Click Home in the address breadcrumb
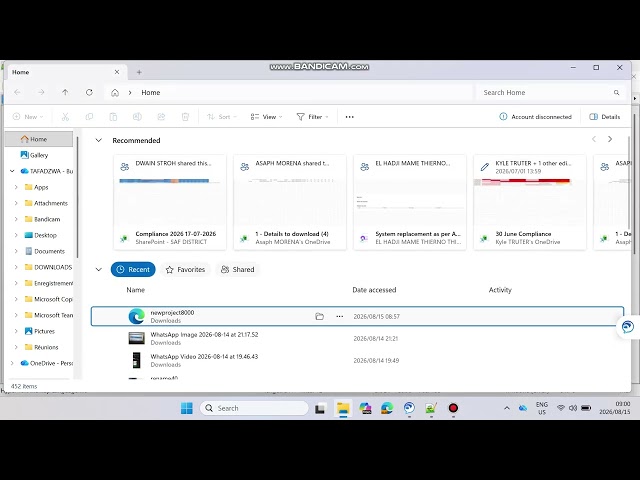Viewport: 640px width, 480px height. (x=151, y=93)
